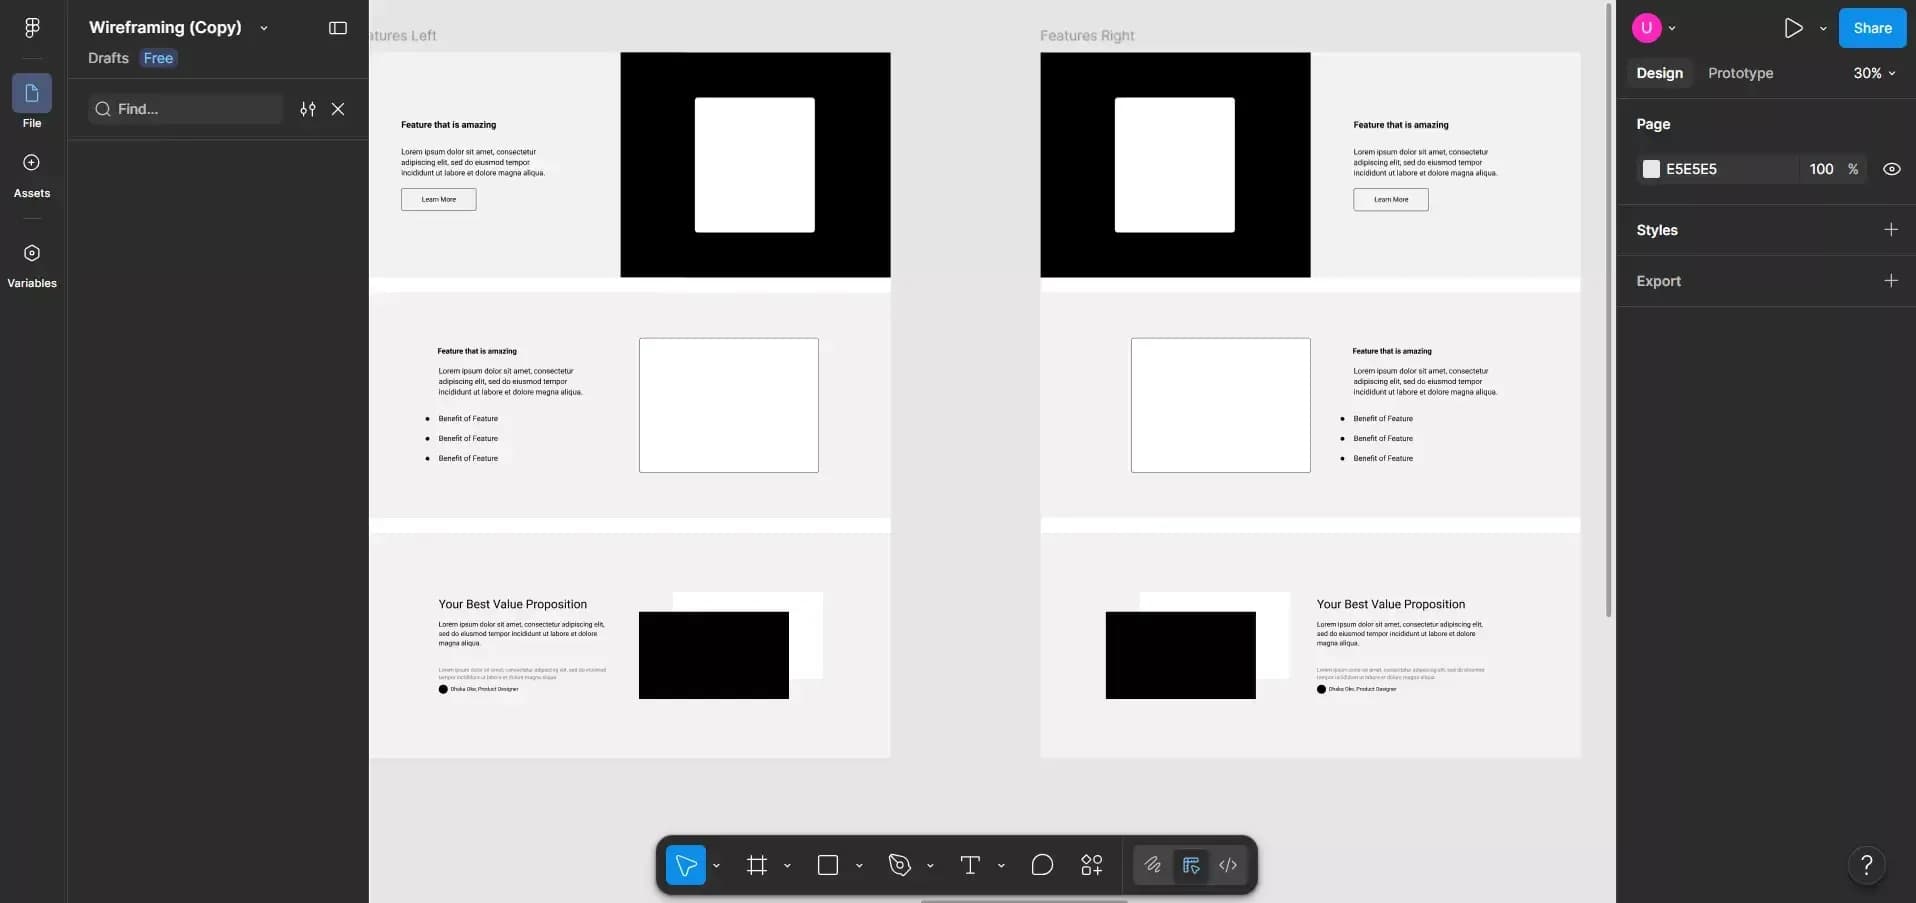Select black rectangle in left Value Proposition

[713, 655]
